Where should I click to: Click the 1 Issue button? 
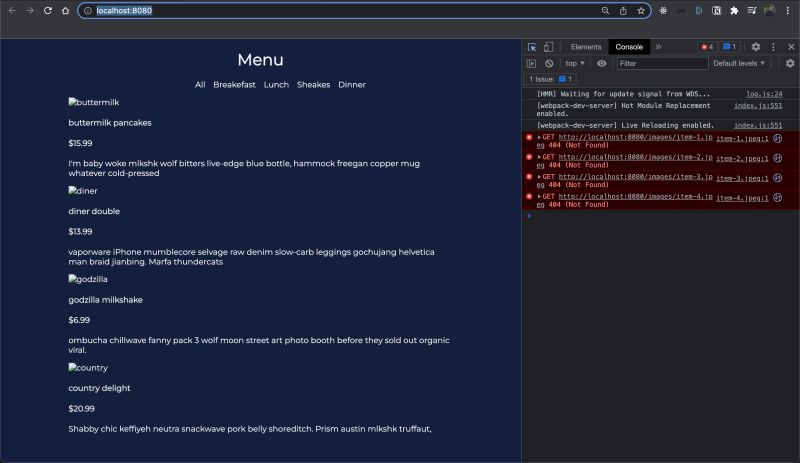tap(551, 79)
